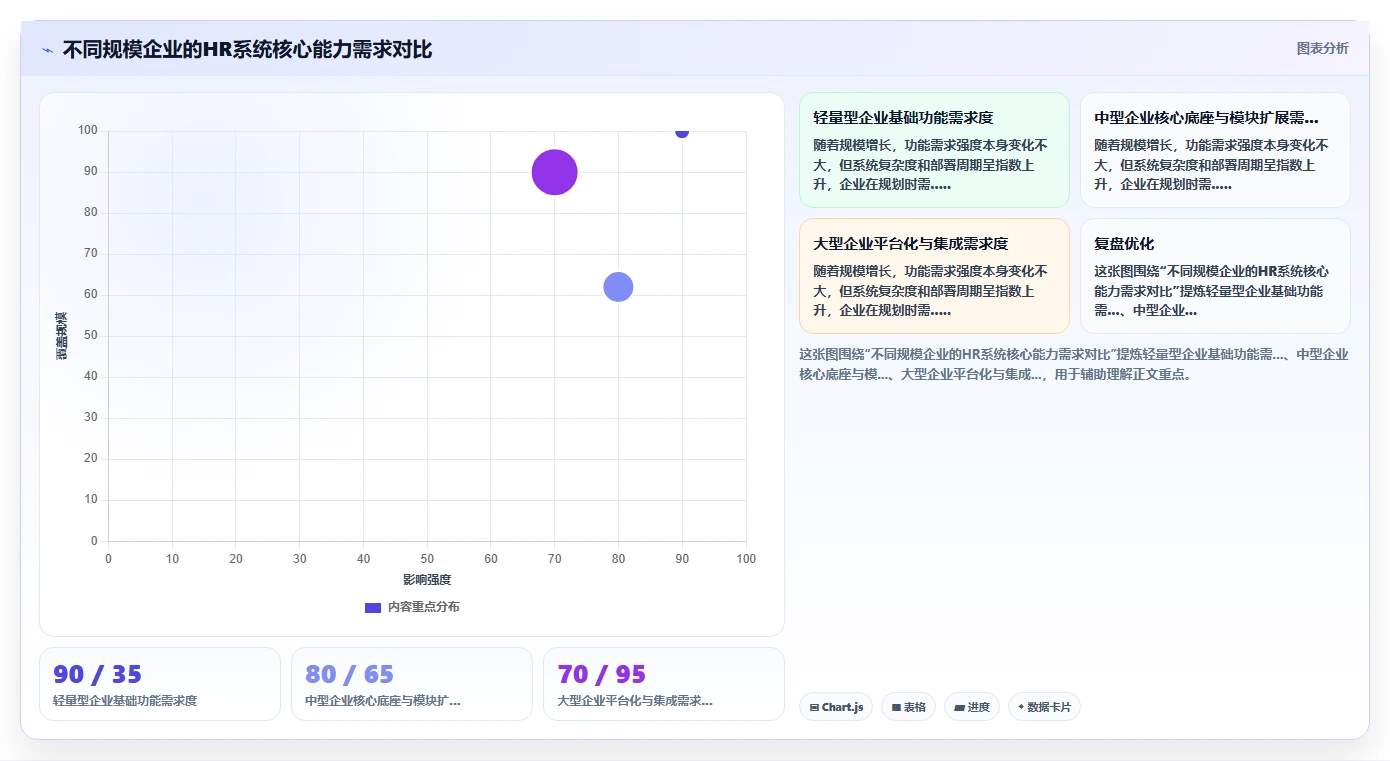Image resolution: width=1390 pixels, height=761 pixels.
Task: Select the 70 / 95 stat card
Action: 664,684
